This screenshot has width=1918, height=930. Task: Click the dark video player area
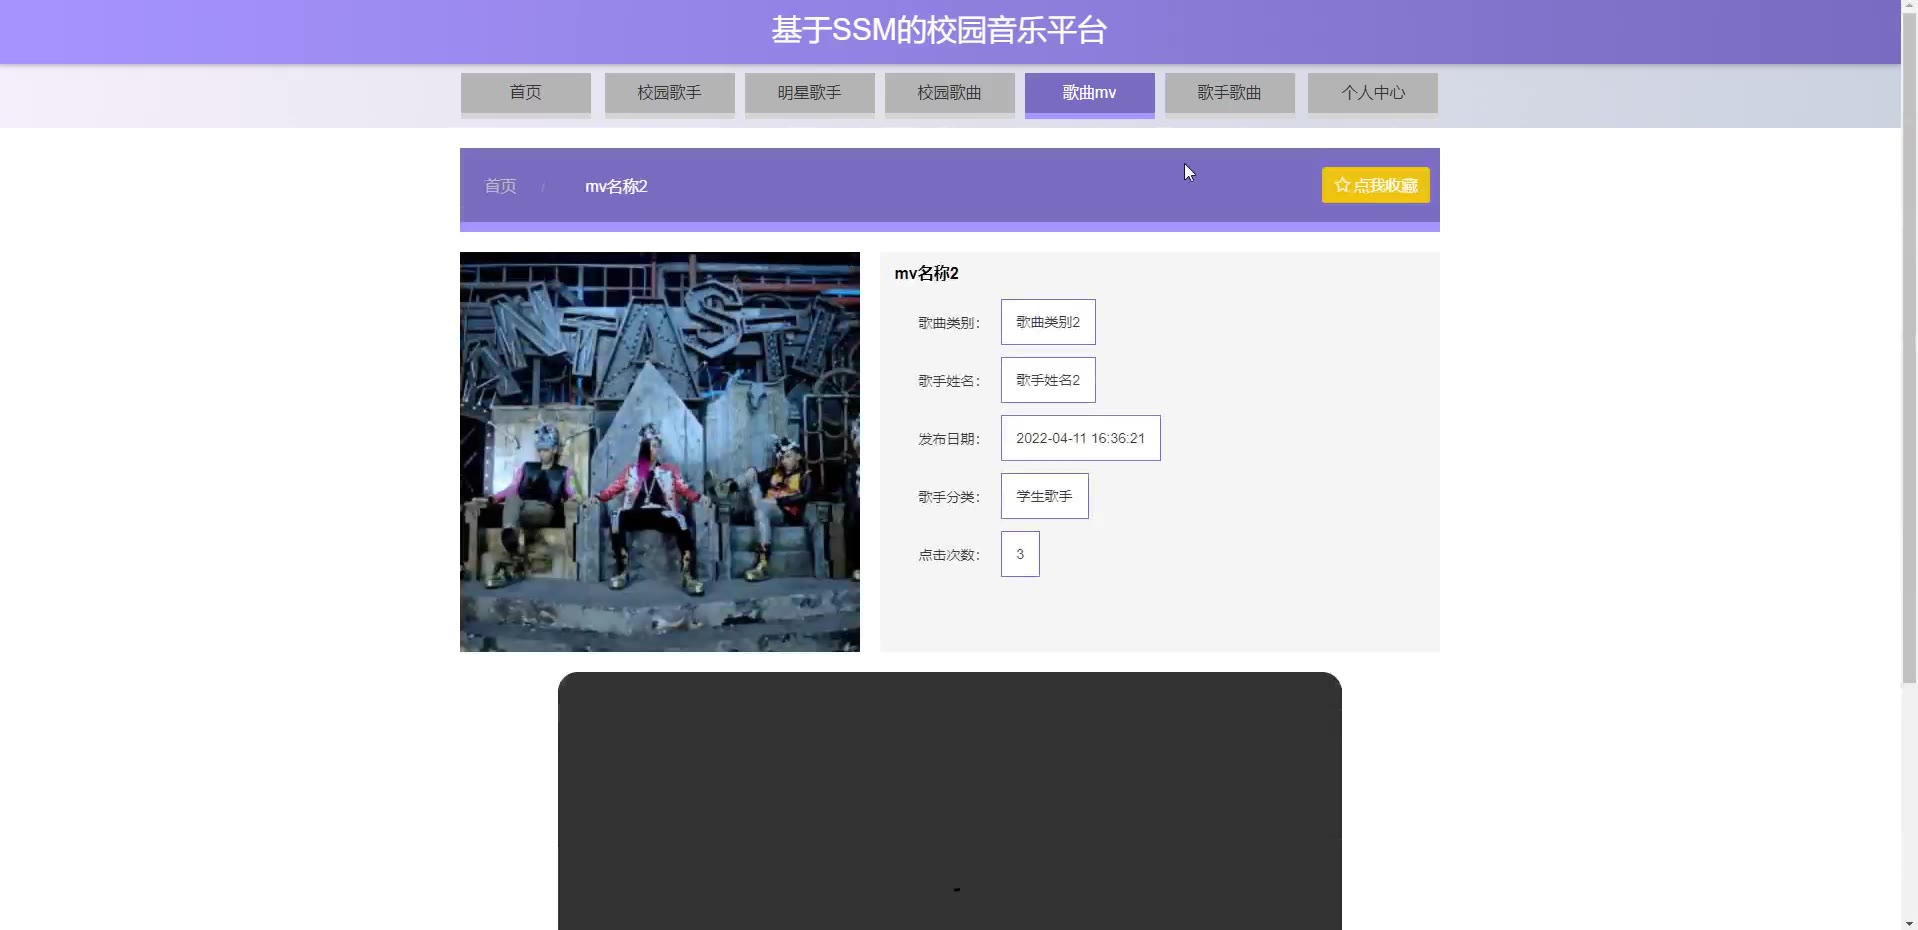[949, 800]
